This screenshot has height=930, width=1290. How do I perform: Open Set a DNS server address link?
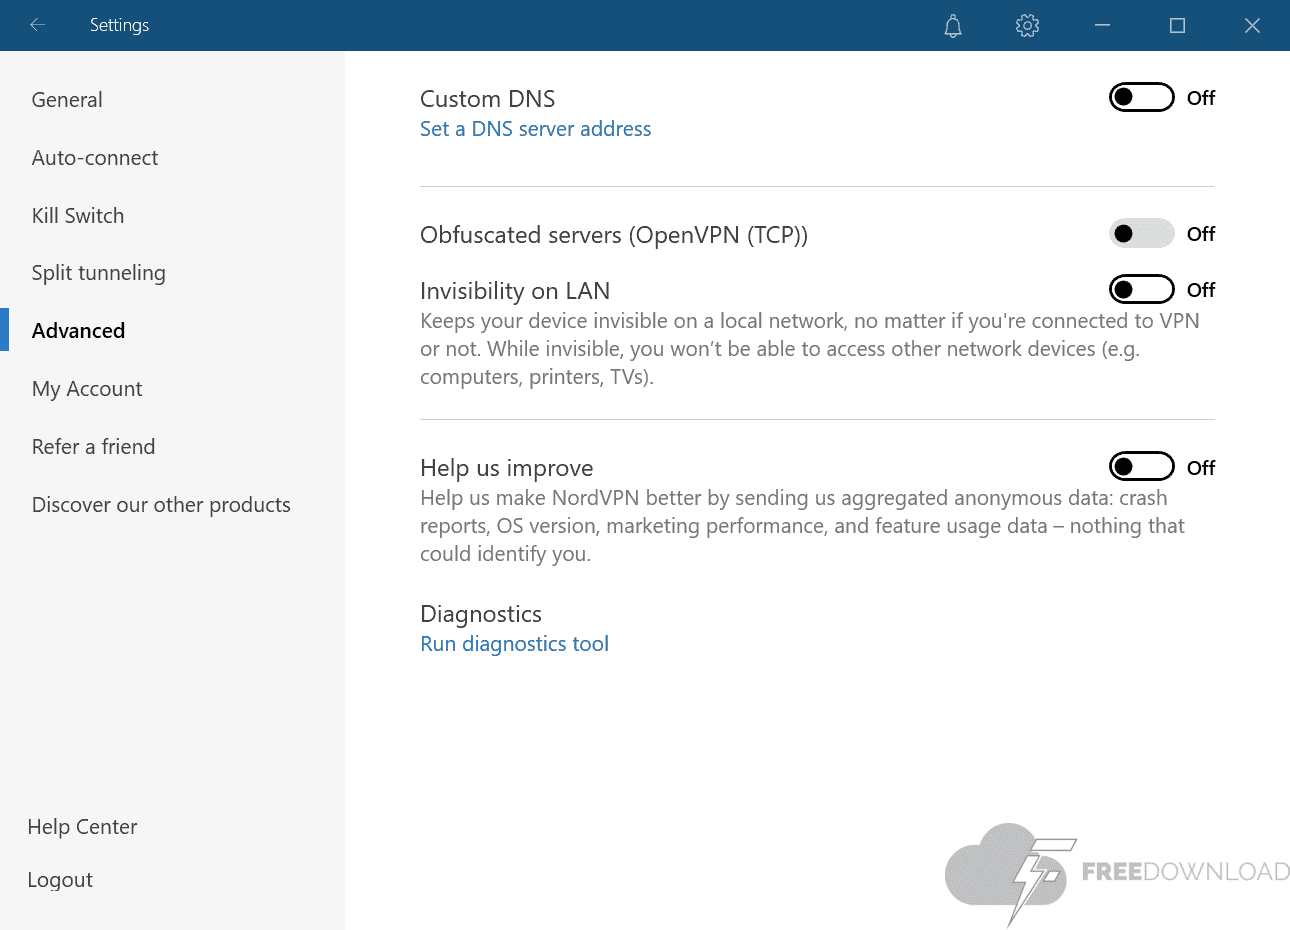pyautogui.click(x=535, y=129)
